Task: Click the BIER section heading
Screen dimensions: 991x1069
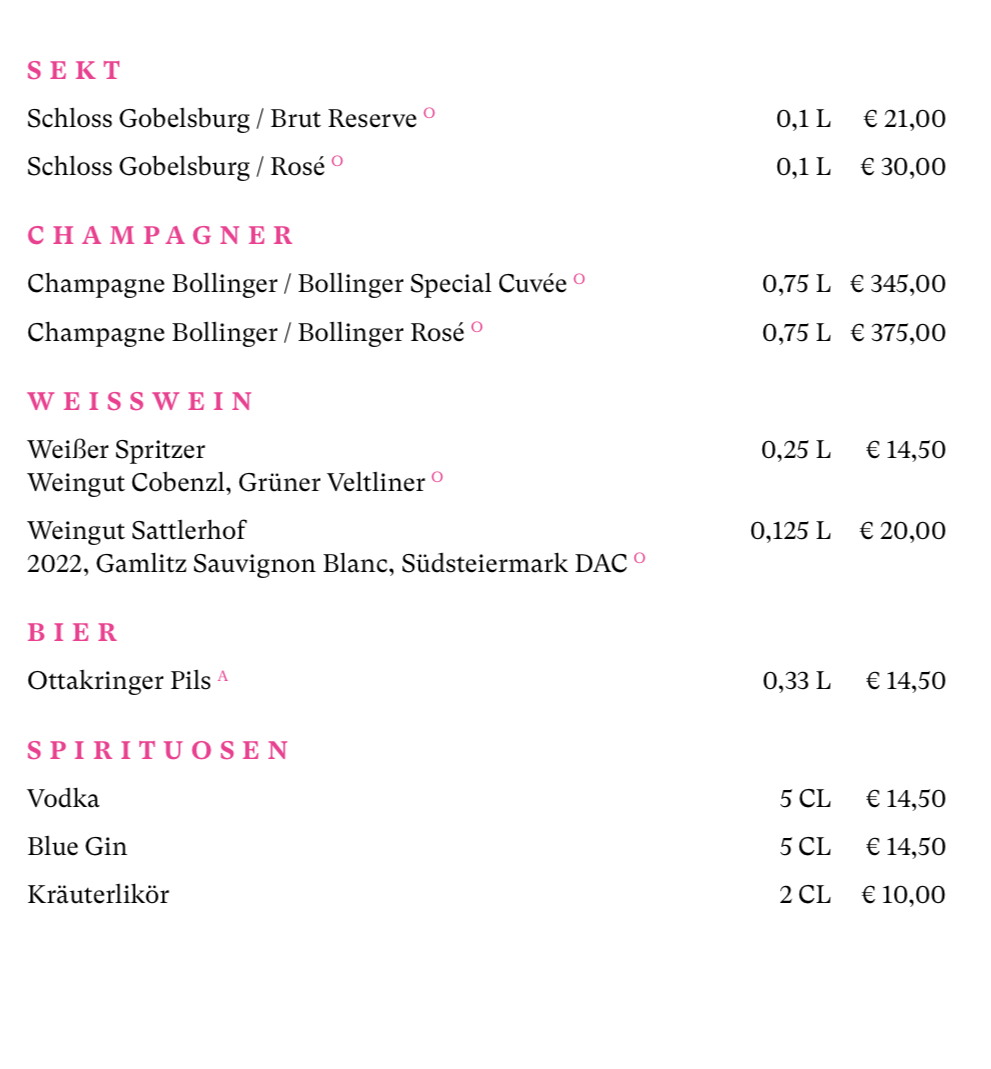Action: [x=73, y=633]
